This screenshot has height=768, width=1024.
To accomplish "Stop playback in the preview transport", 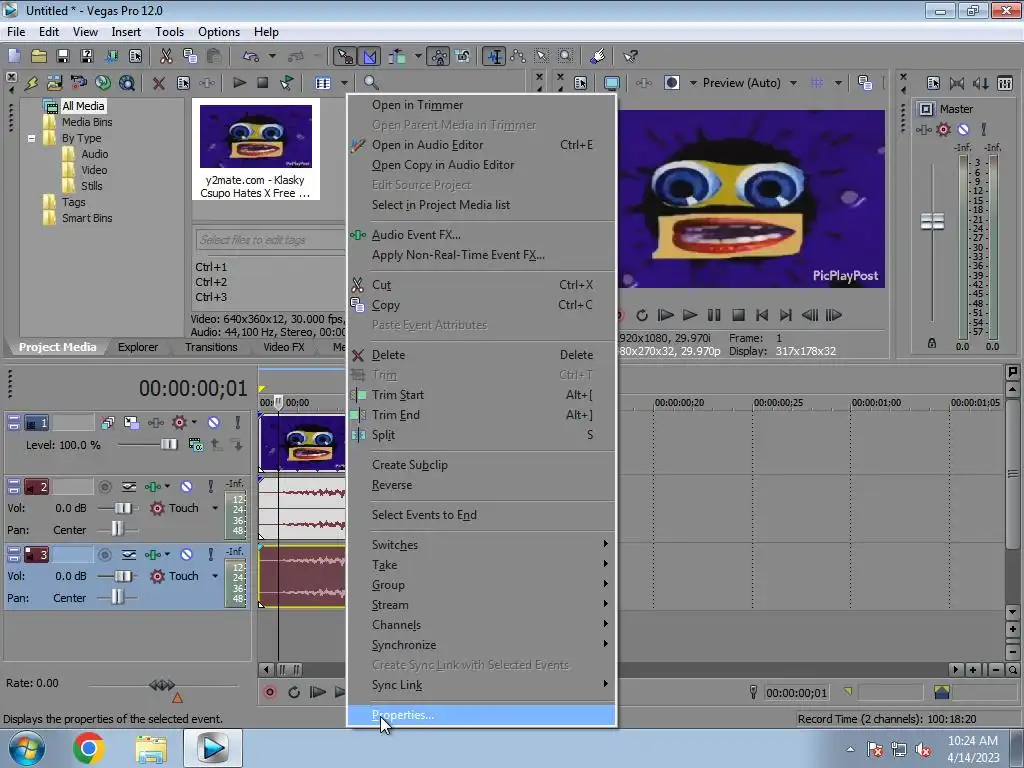I will pos(738,315).
